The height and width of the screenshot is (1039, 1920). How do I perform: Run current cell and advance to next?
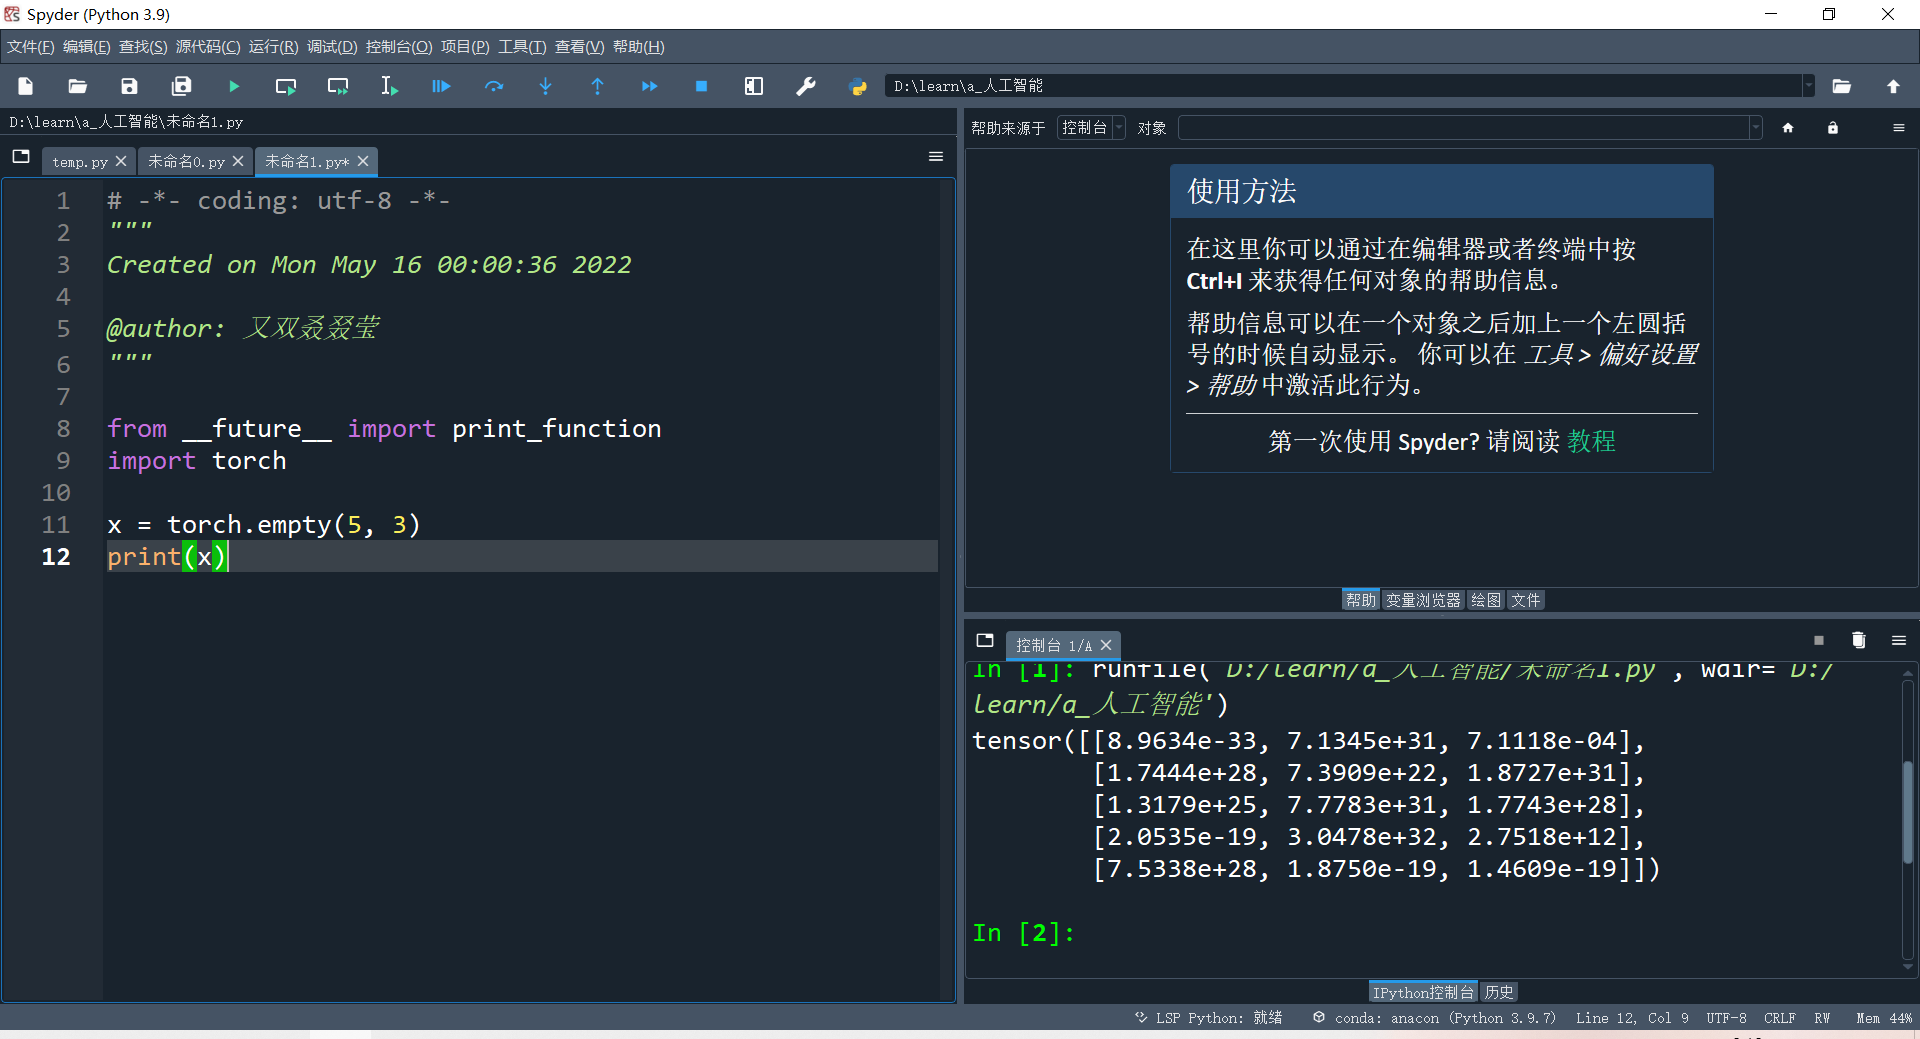pos(338,86)
